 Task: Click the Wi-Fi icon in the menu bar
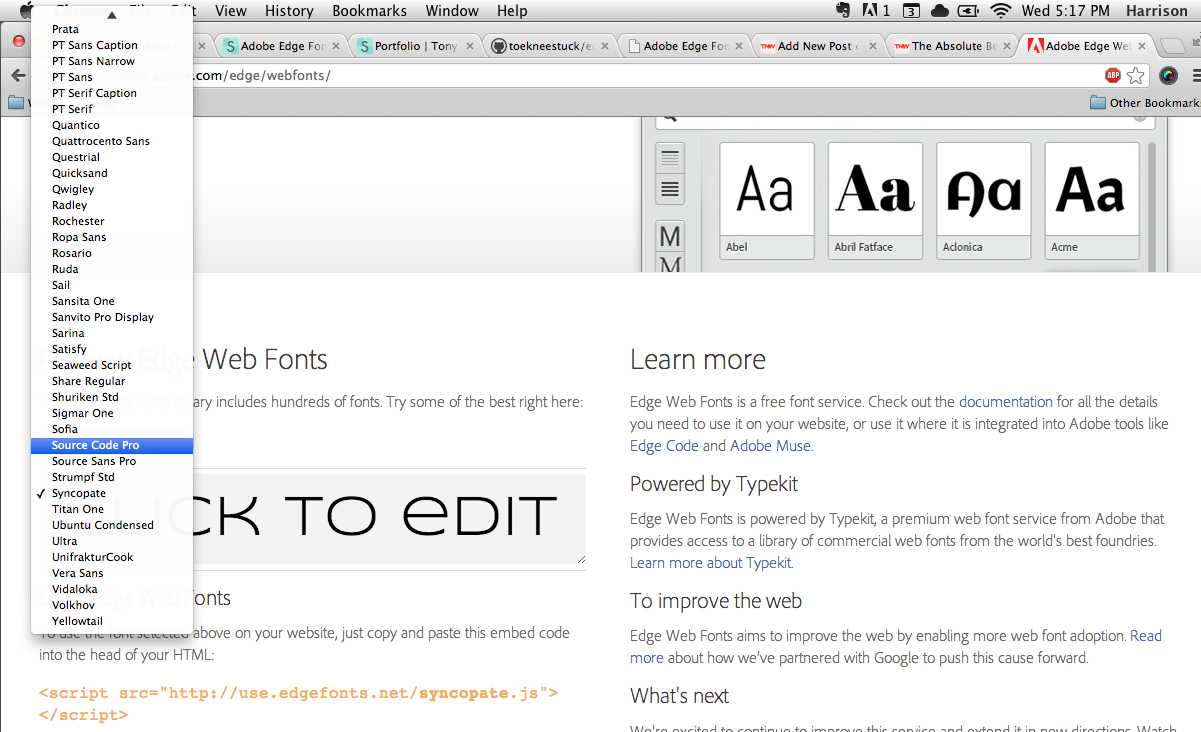click(1002, 11)
